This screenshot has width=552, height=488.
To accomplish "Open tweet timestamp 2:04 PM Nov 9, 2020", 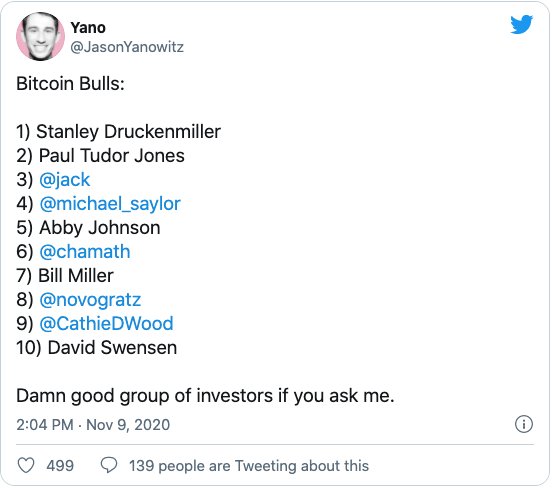I will click(x=93, y=425).
